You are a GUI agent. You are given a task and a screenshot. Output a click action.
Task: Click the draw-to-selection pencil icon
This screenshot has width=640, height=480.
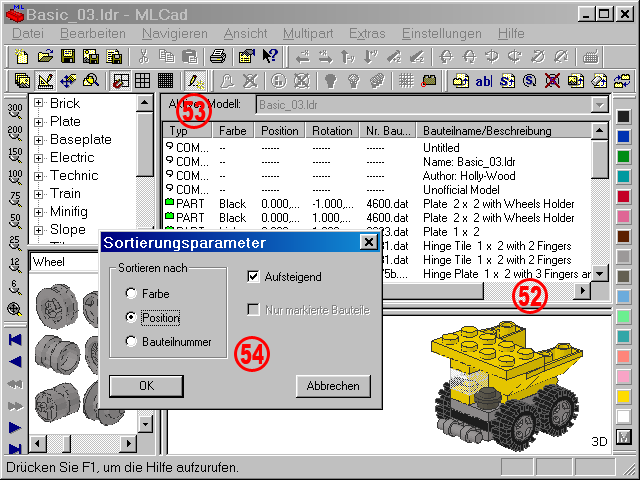point(195,80)
